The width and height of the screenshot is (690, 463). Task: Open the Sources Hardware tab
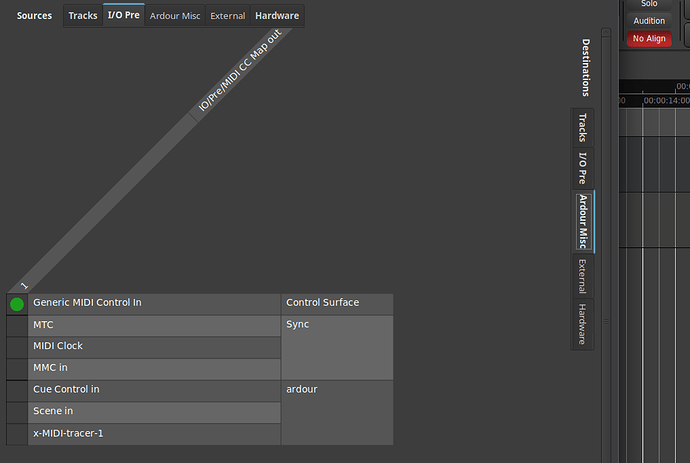click(x=277, y=16)
